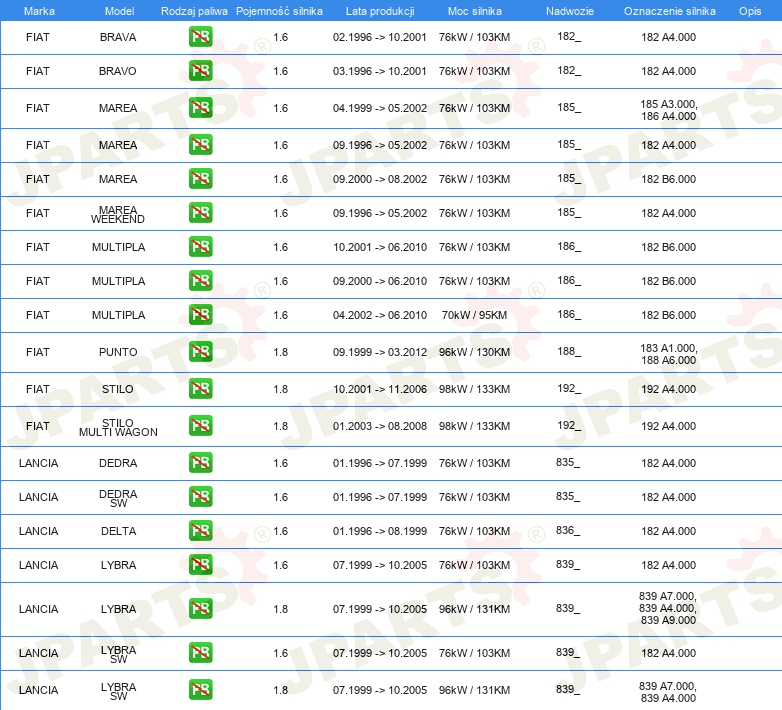Viewport: 782px width, 710px height.
Task: Click 182 B6.000 in the MAREA row
Action: [668, 179]
